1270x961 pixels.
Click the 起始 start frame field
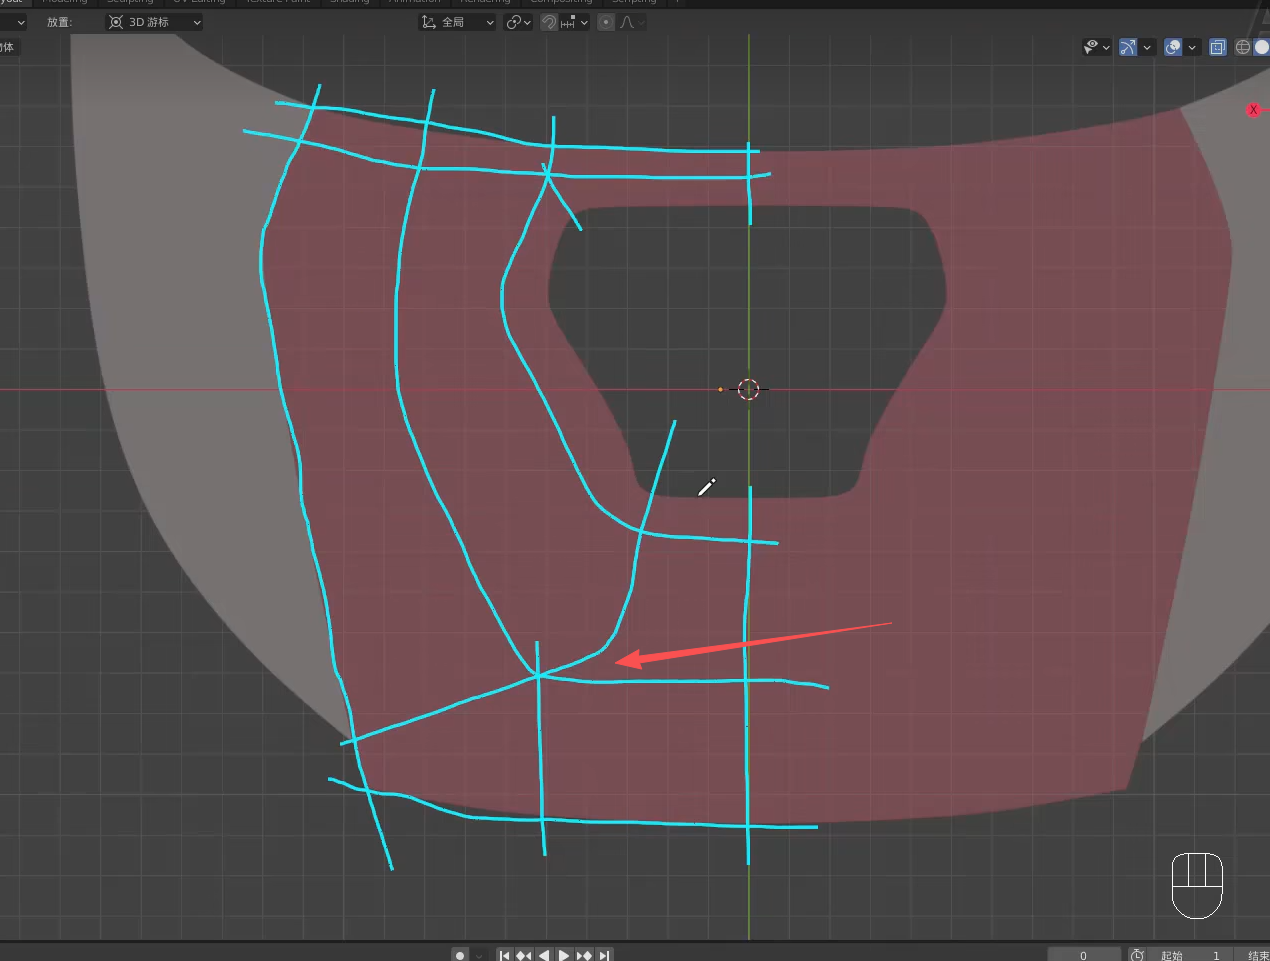(1190, 955)
